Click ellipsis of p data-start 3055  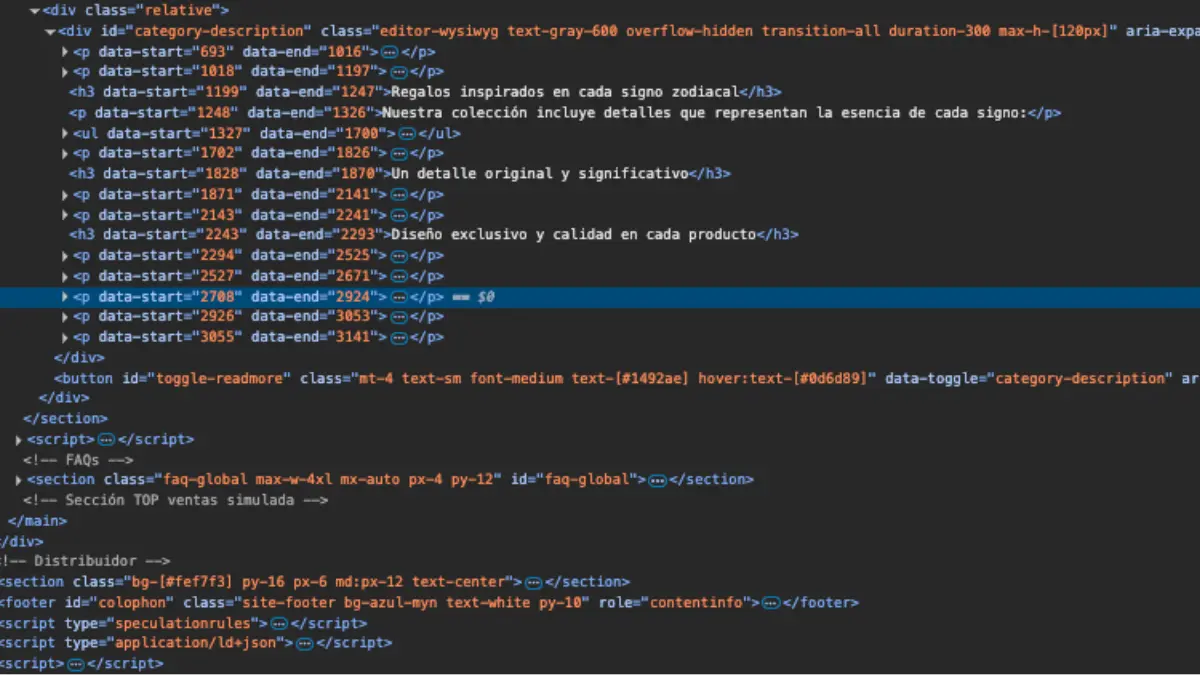(x=398, y=337)
